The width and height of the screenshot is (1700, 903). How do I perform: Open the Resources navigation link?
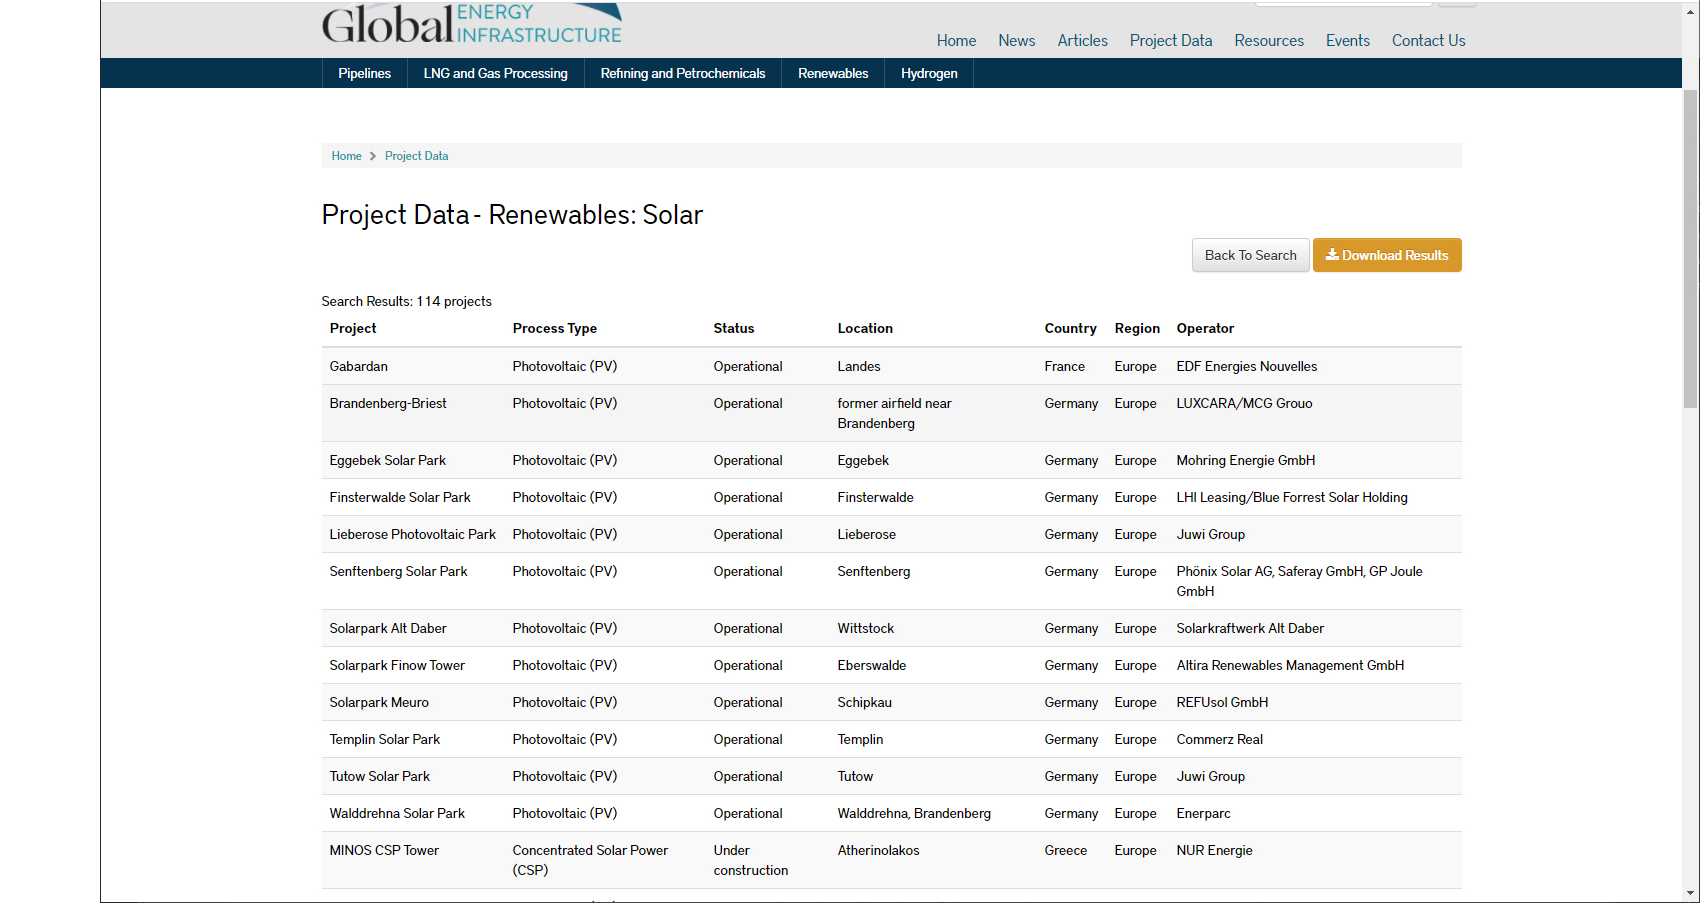(x=1269, y=41)
